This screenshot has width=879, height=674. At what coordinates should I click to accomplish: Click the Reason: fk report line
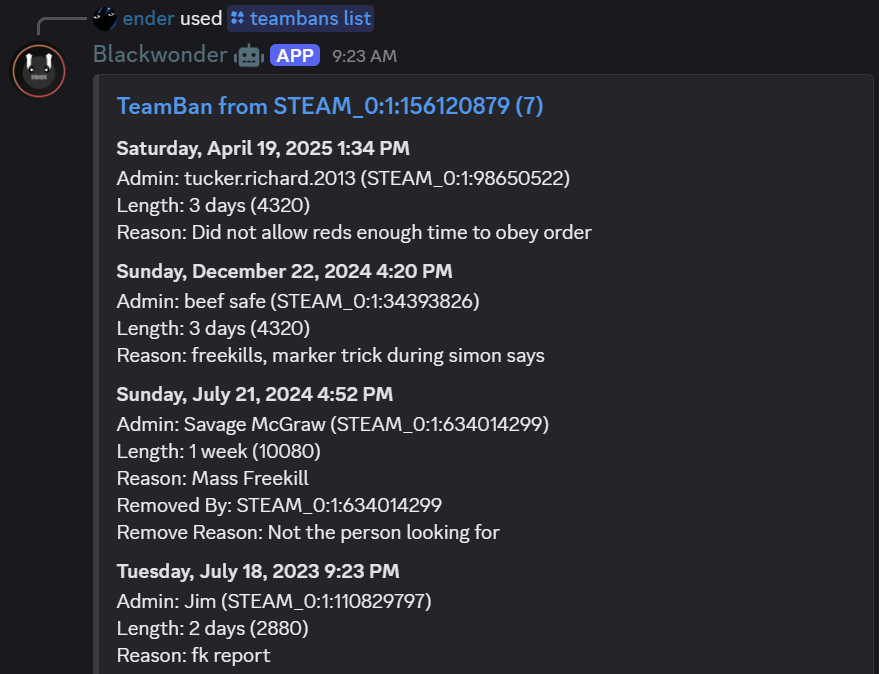pyautogui.click(x=193, y=655)
